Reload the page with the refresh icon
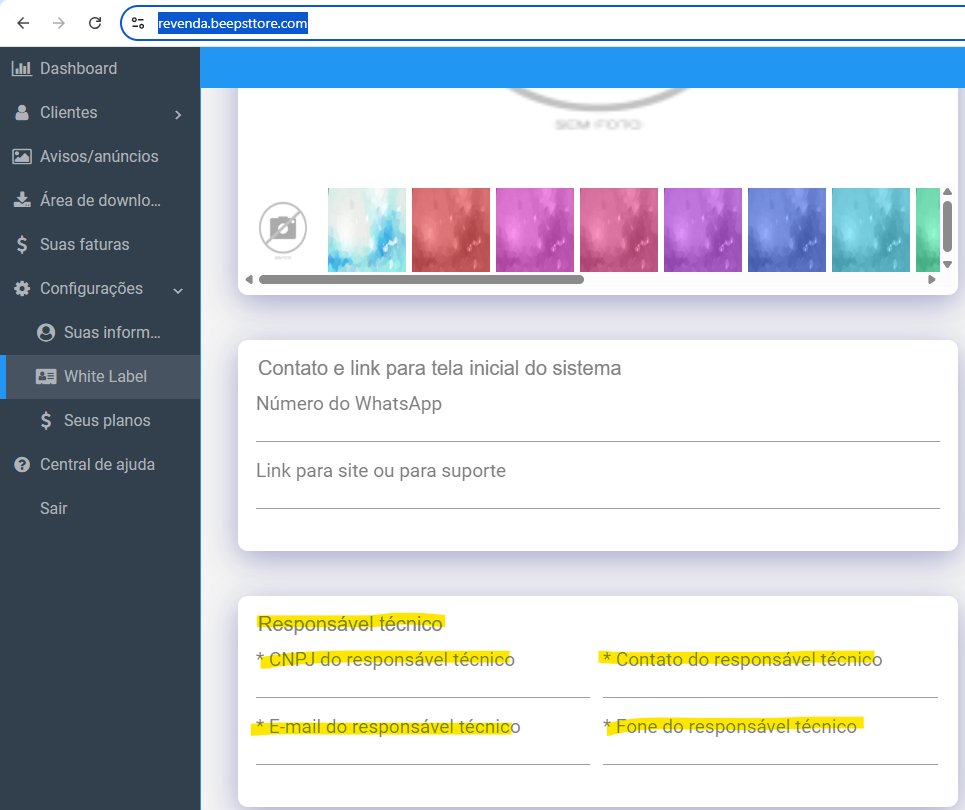The height and width of the screenshot is (810, 965). tap(95, 23)
